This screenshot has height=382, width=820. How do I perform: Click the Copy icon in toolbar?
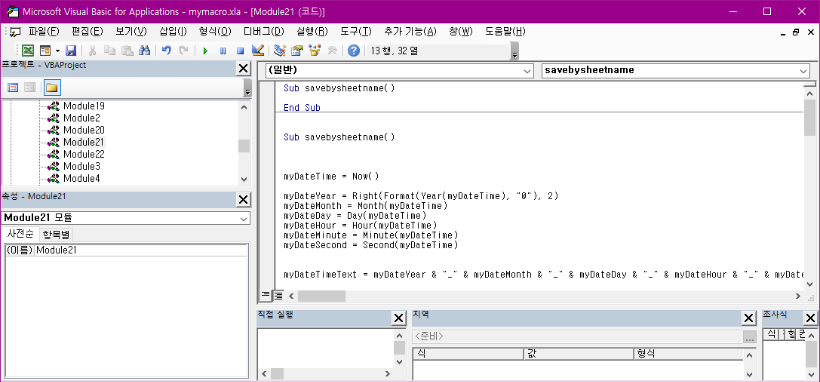click(109, 51)
